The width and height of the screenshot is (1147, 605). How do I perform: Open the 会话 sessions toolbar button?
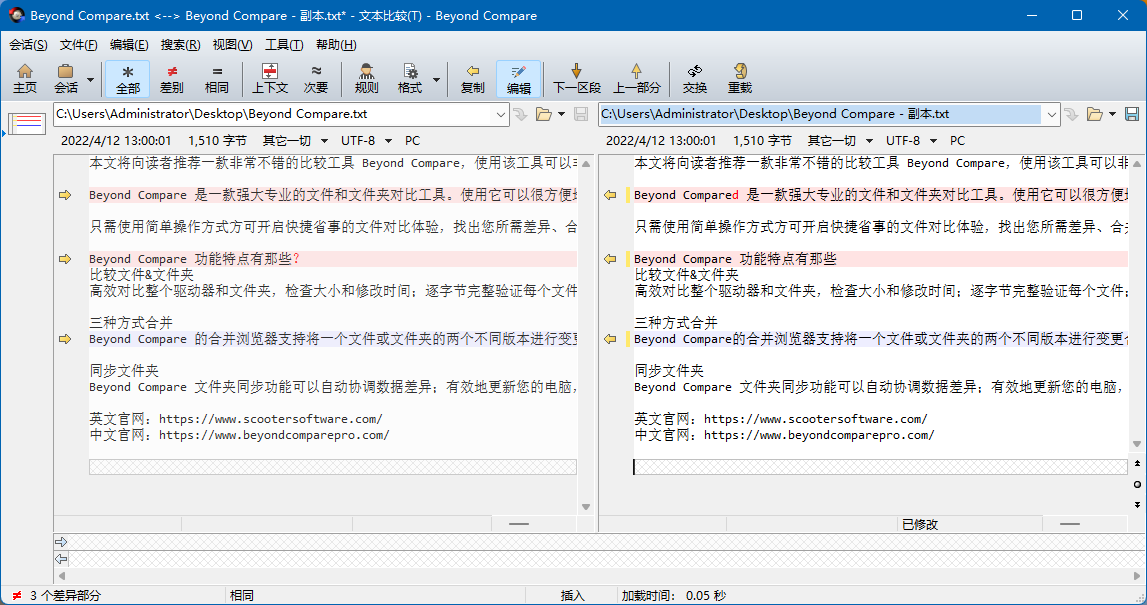coord(66,78)
